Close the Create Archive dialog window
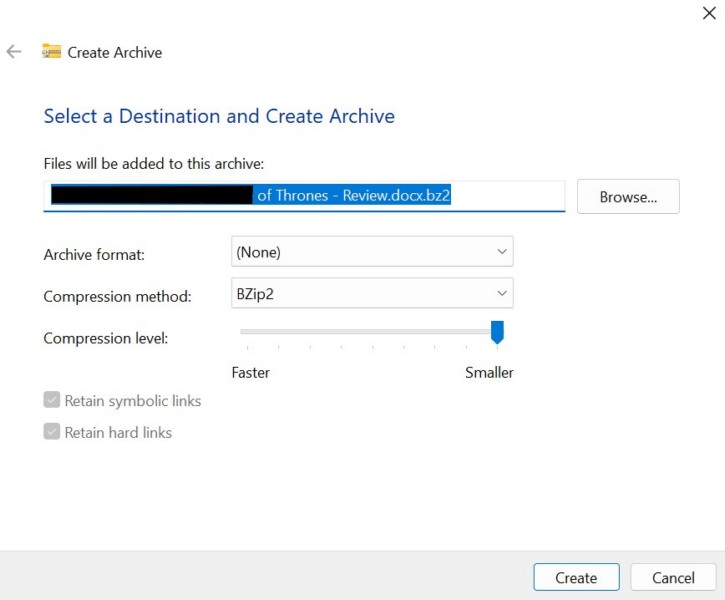This screenshot has width=725, height=600. (709, 13)
